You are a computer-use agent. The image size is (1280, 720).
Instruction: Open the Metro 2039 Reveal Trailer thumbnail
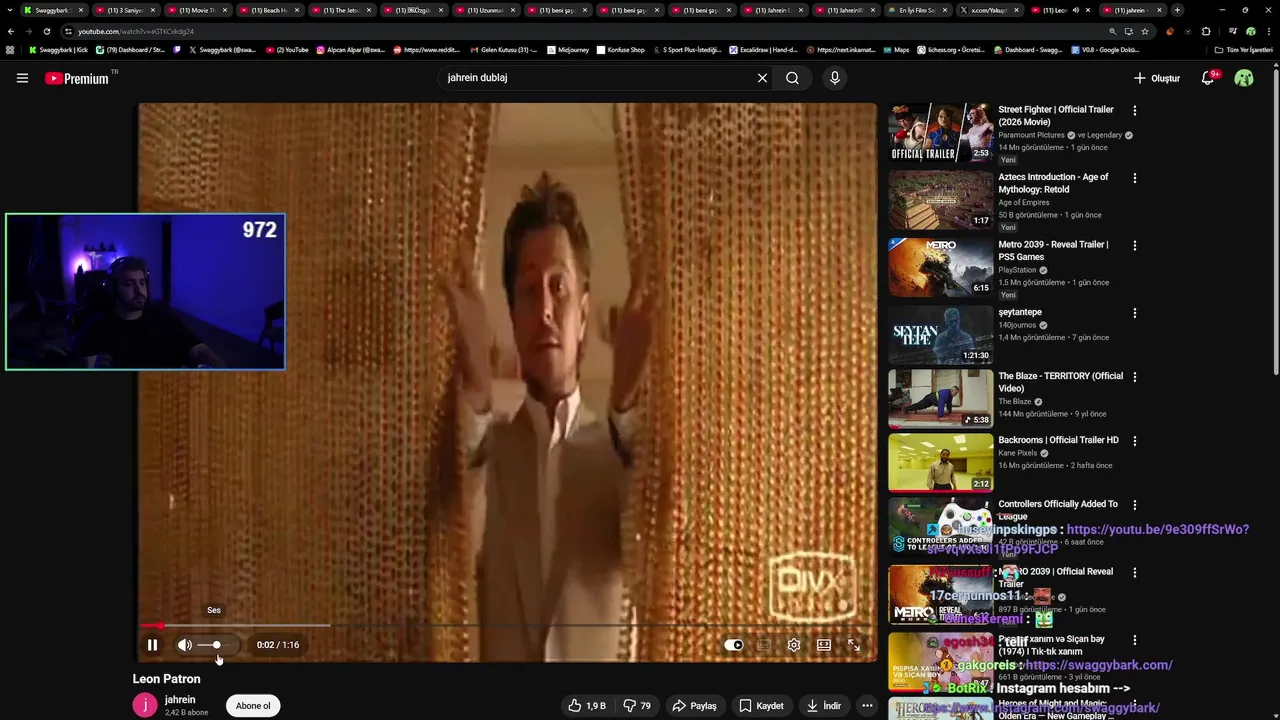click(x=941, y=266)
